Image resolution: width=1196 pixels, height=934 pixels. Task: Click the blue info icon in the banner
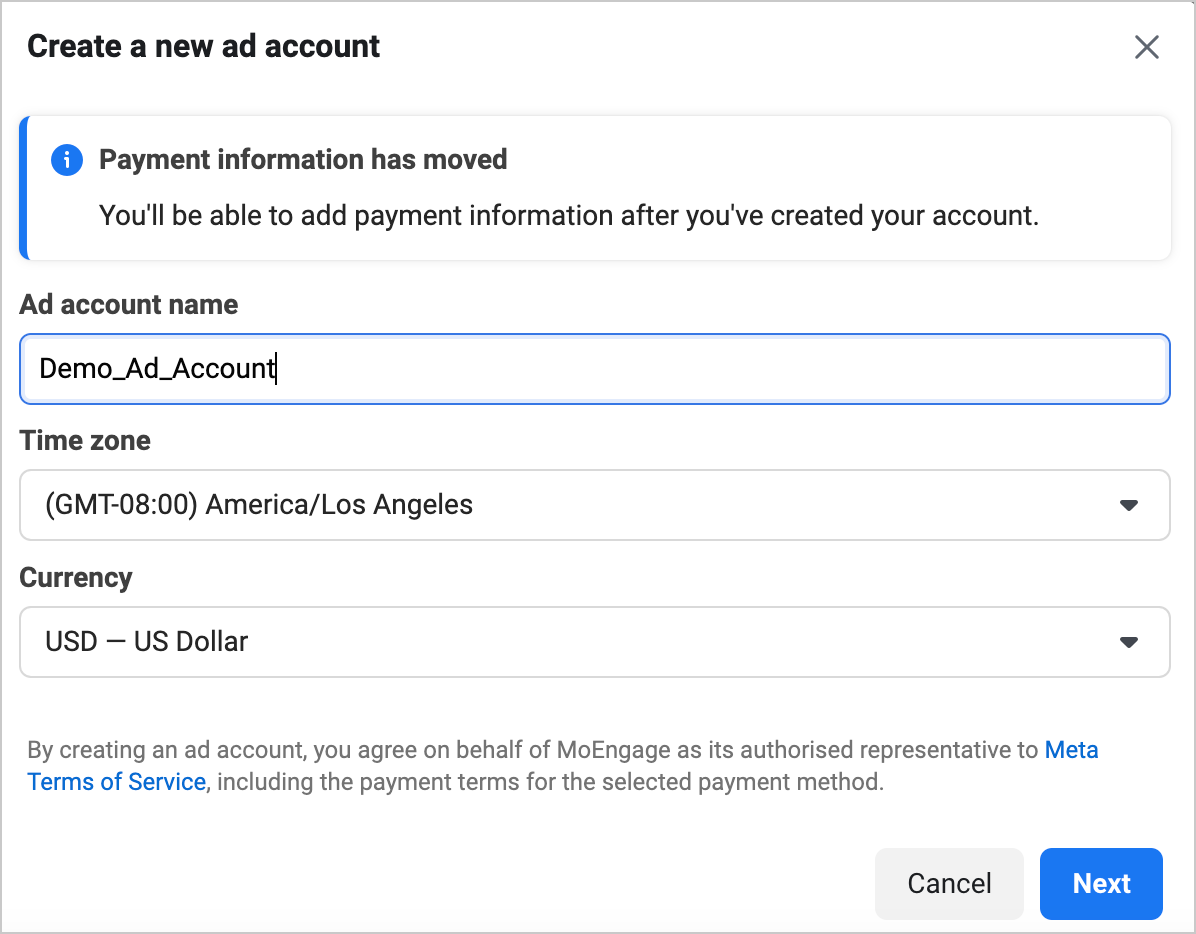(67, 160)
